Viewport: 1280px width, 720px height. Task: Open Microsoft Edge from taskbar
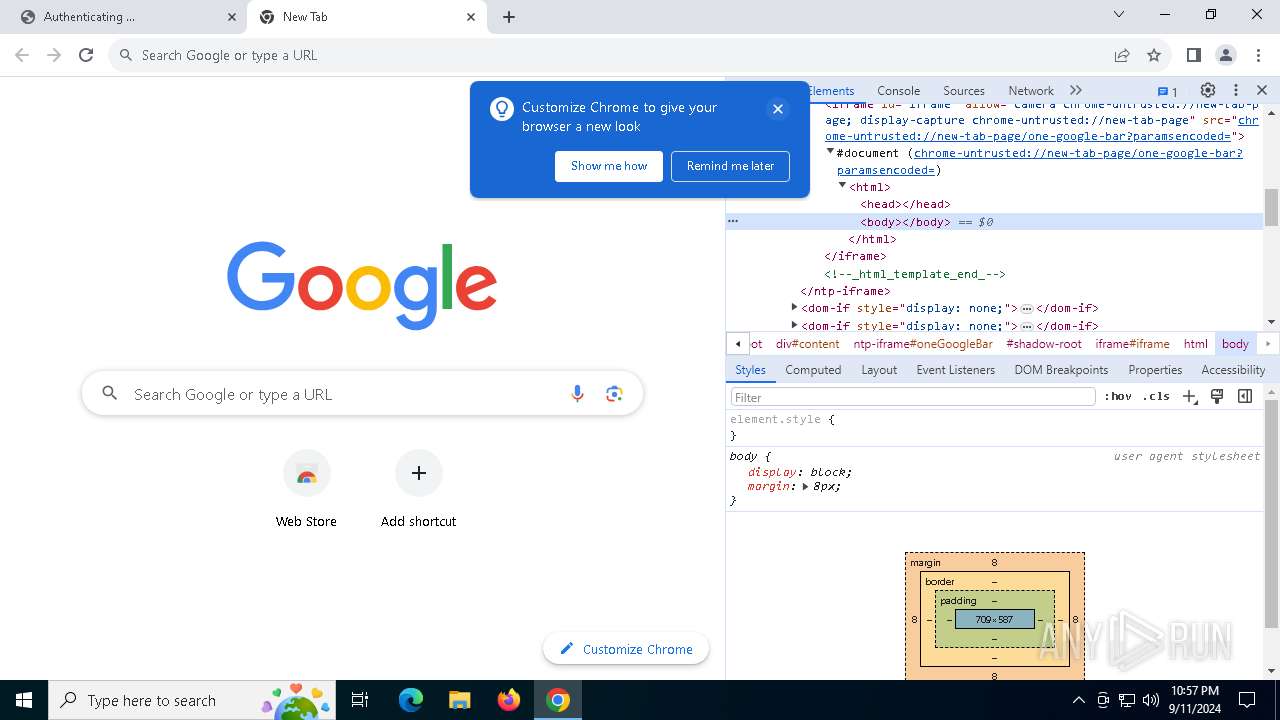click(x=411, y=700)
